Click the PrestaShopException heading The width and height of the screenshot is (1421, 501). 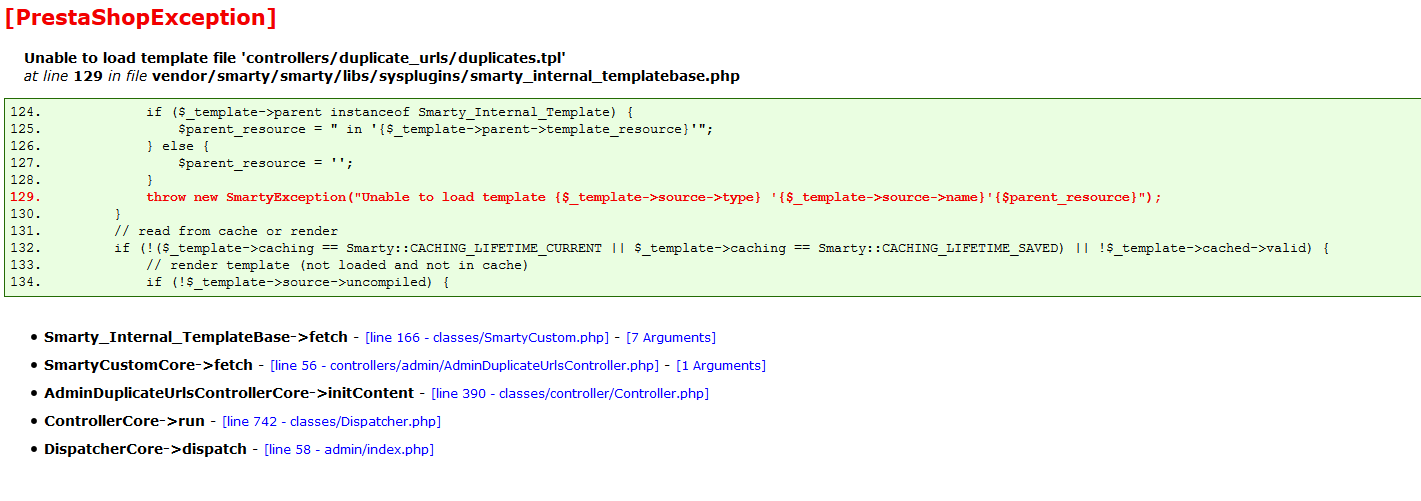[x=140, y=17]
